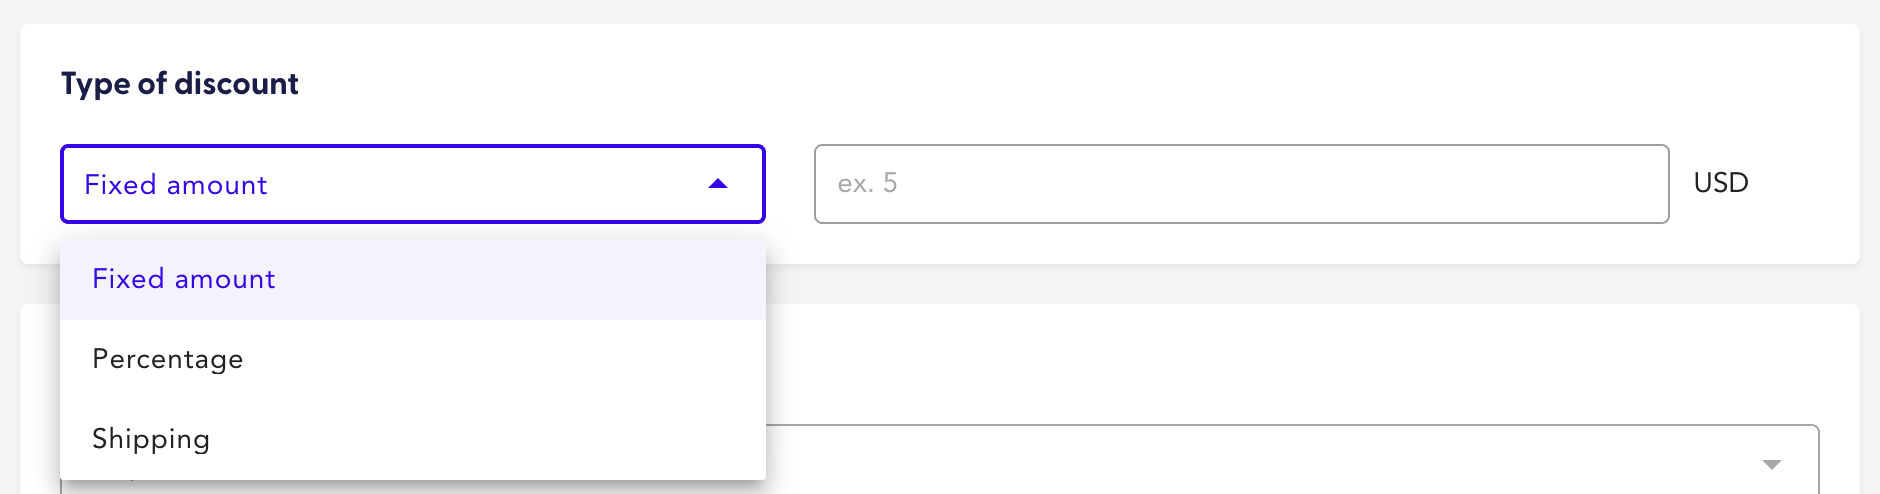The image size is (1880, 494).
Task: Click the 'Type of discount' heading
Action: coord(180,84)
